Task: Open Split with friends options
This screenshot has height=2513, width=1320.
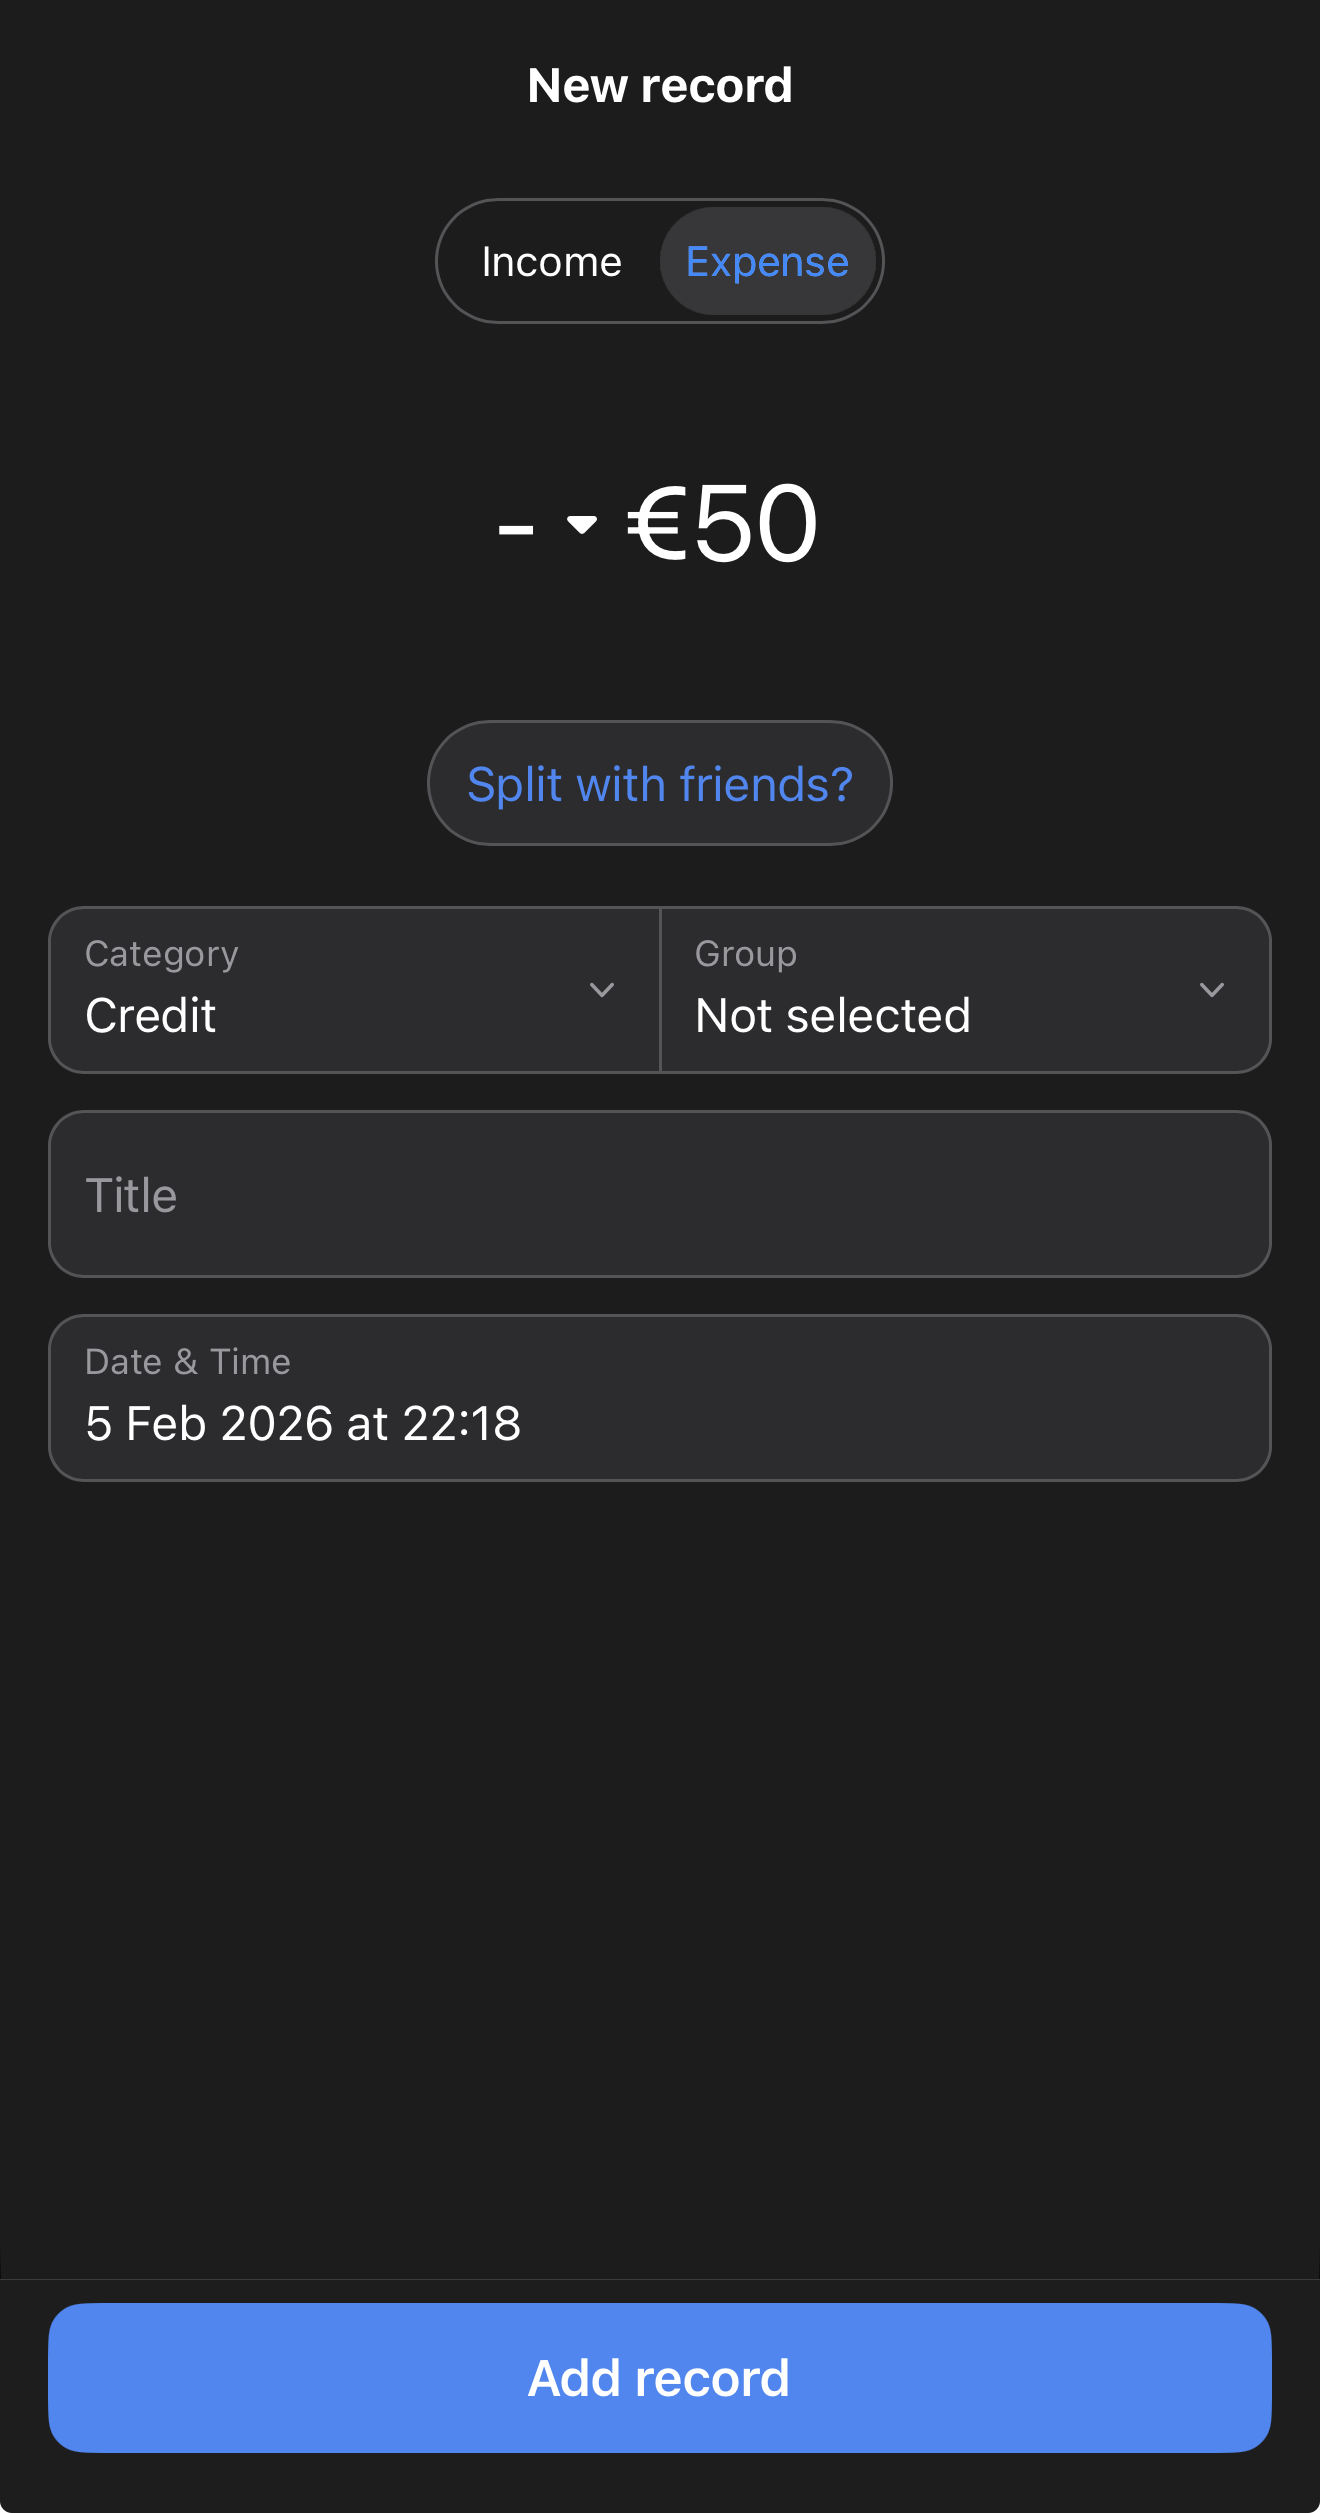Action: [x=659, y=783]
